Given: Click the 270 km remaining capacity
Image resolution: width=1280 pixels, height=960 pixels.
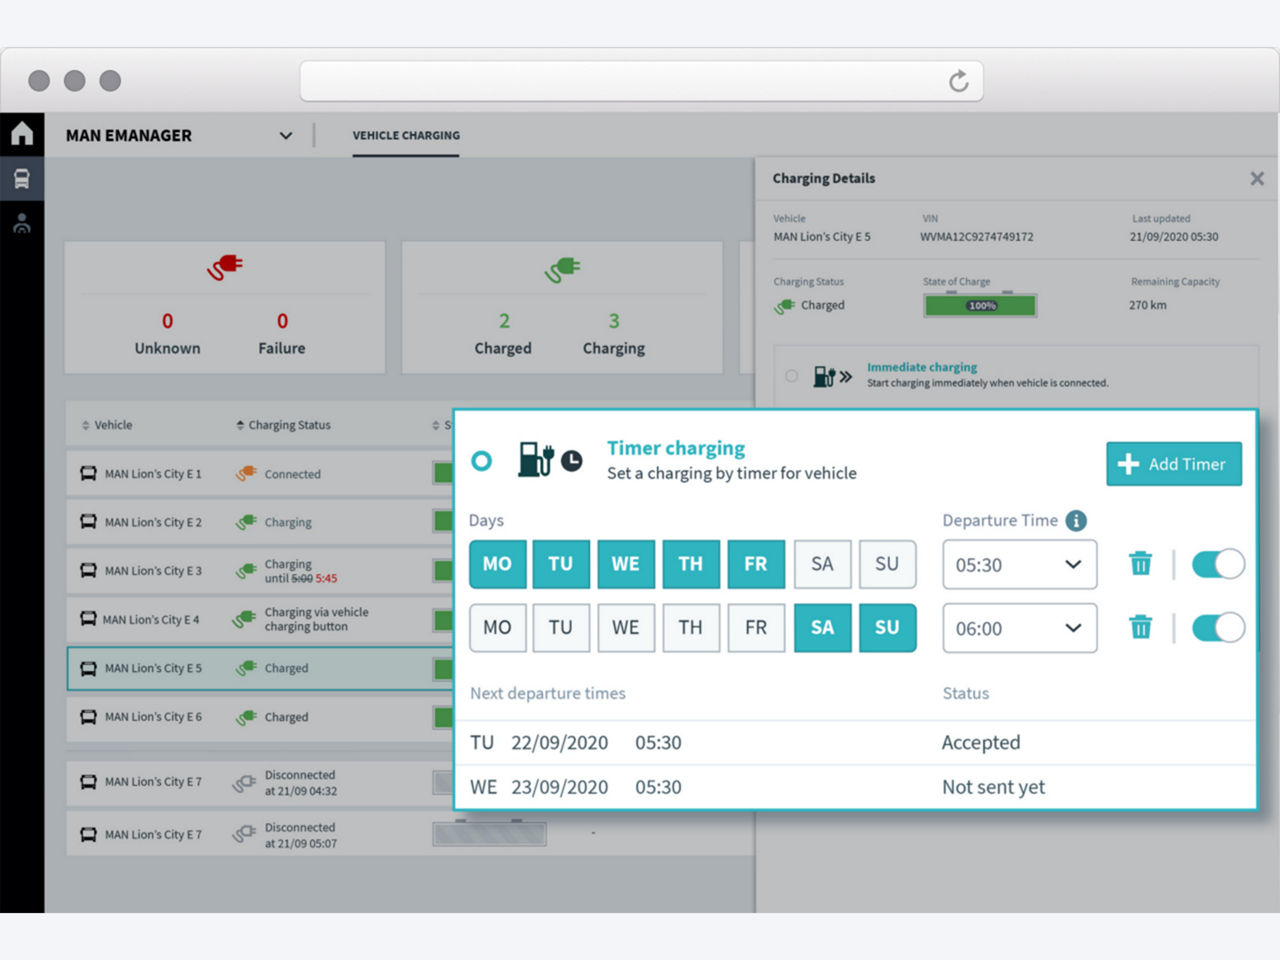Looking at the screenshot, I should click(x=1148, y=305).
